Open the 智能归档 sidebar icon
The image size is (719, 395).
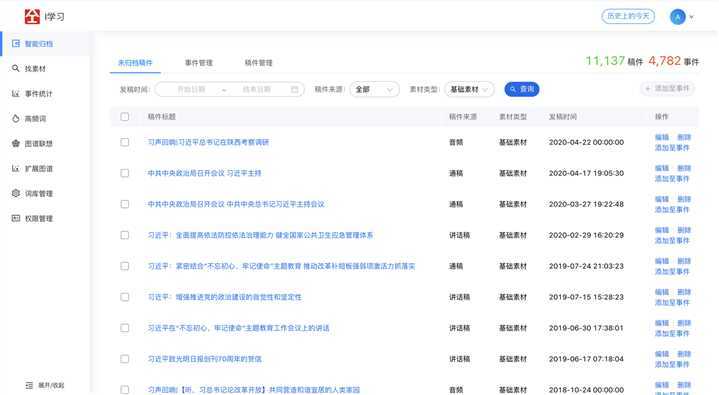click(16, 44)
